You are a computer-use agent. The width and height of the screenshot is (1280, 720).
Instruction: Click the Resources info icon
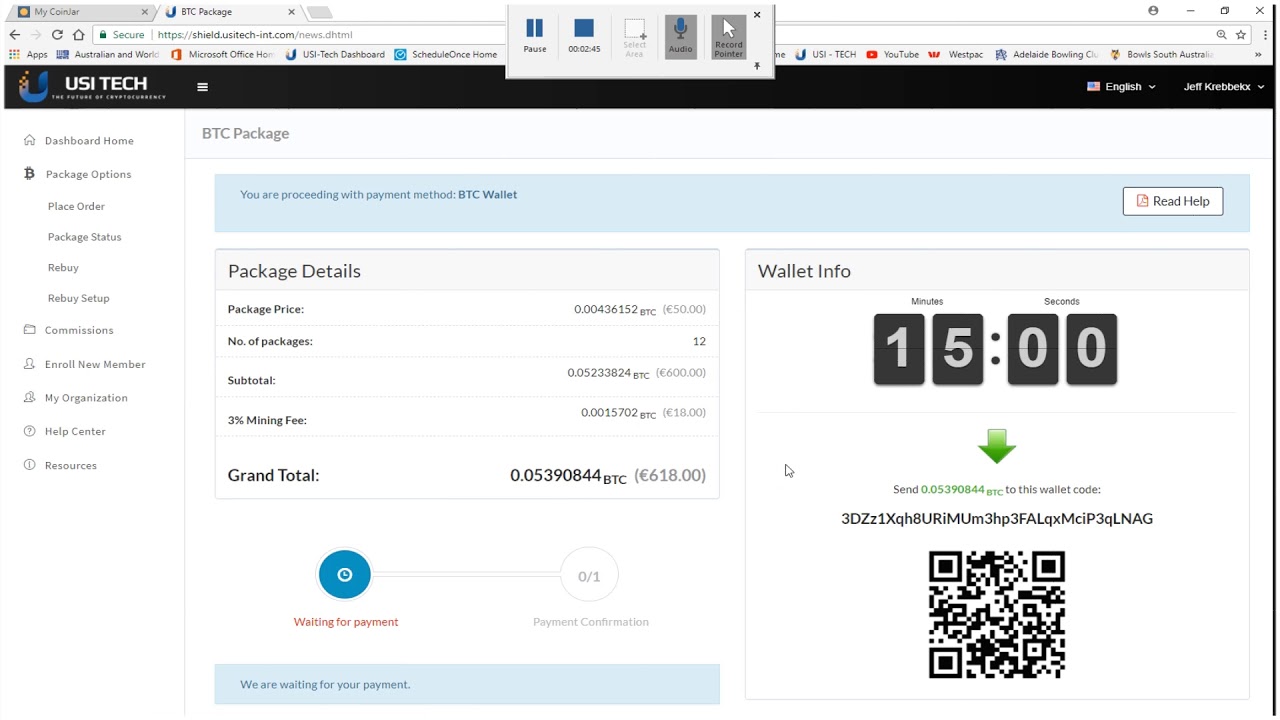click(x=30, y=465)
